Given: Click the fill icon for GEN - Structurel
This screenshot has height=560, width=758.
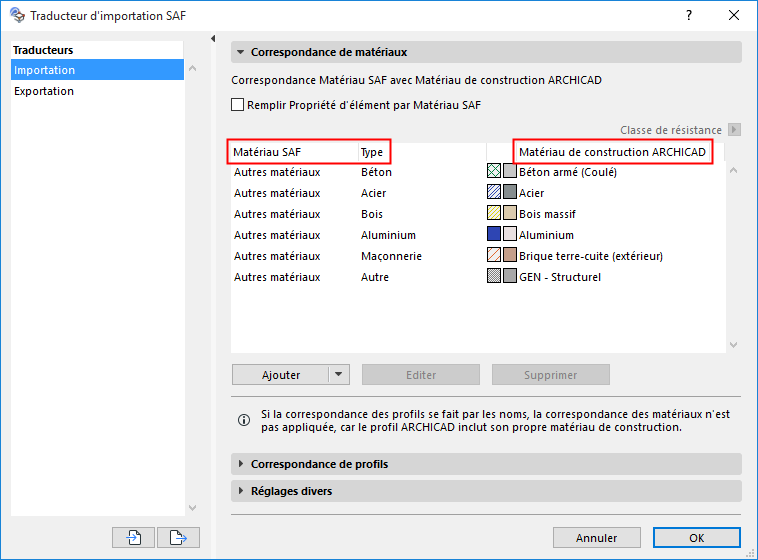Looking at the screenshot, I should [x=494, y=276].
